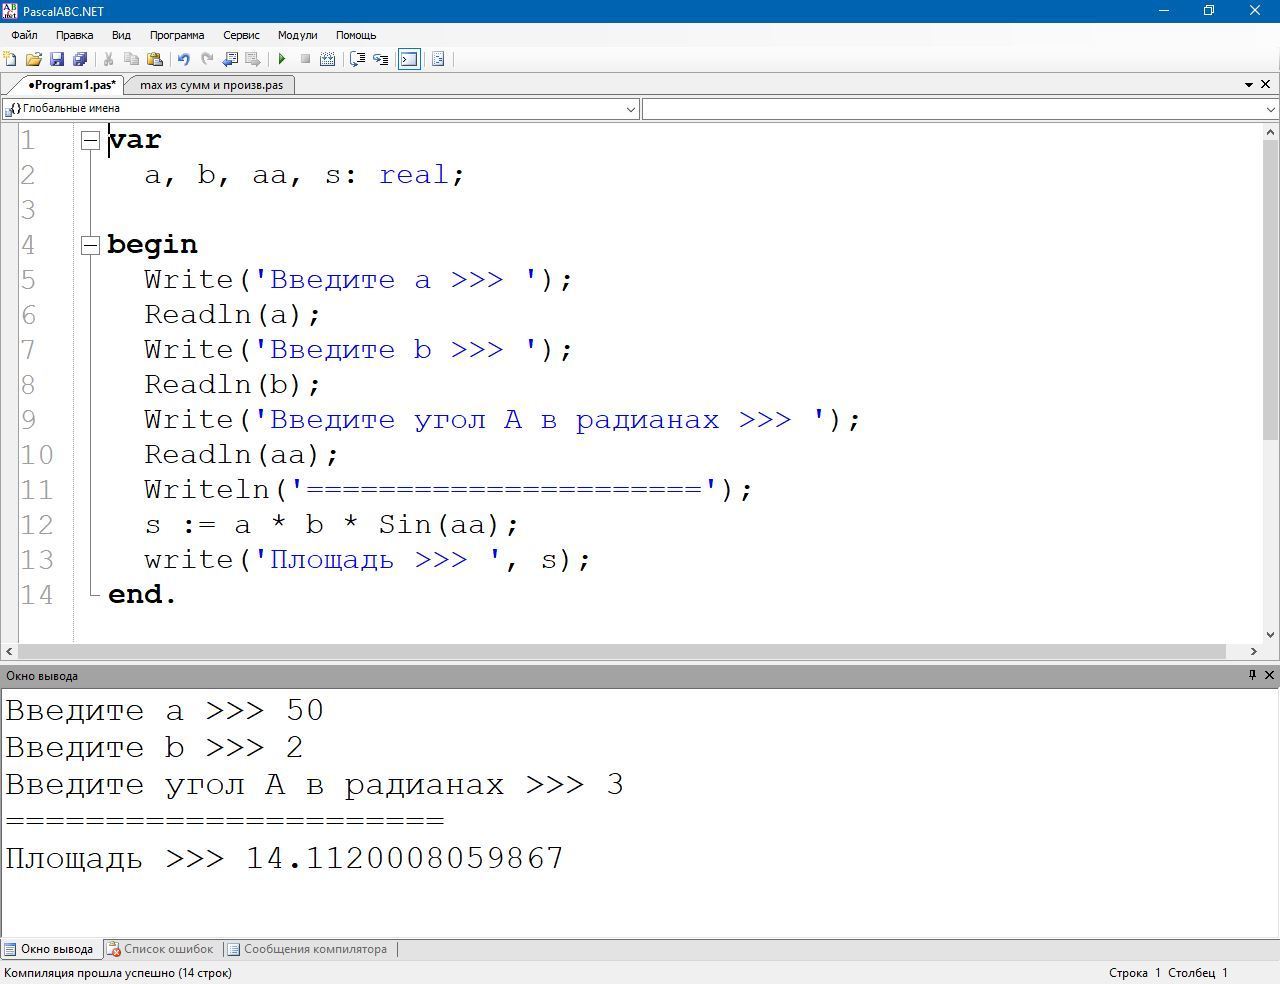Click the 'Sin(aa)' expression on line 12

(x=439, y=525)
